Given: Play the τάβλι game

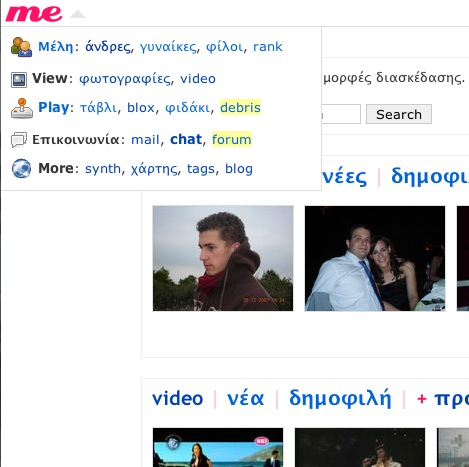Looking at the screenshot, I should point(99,108).
